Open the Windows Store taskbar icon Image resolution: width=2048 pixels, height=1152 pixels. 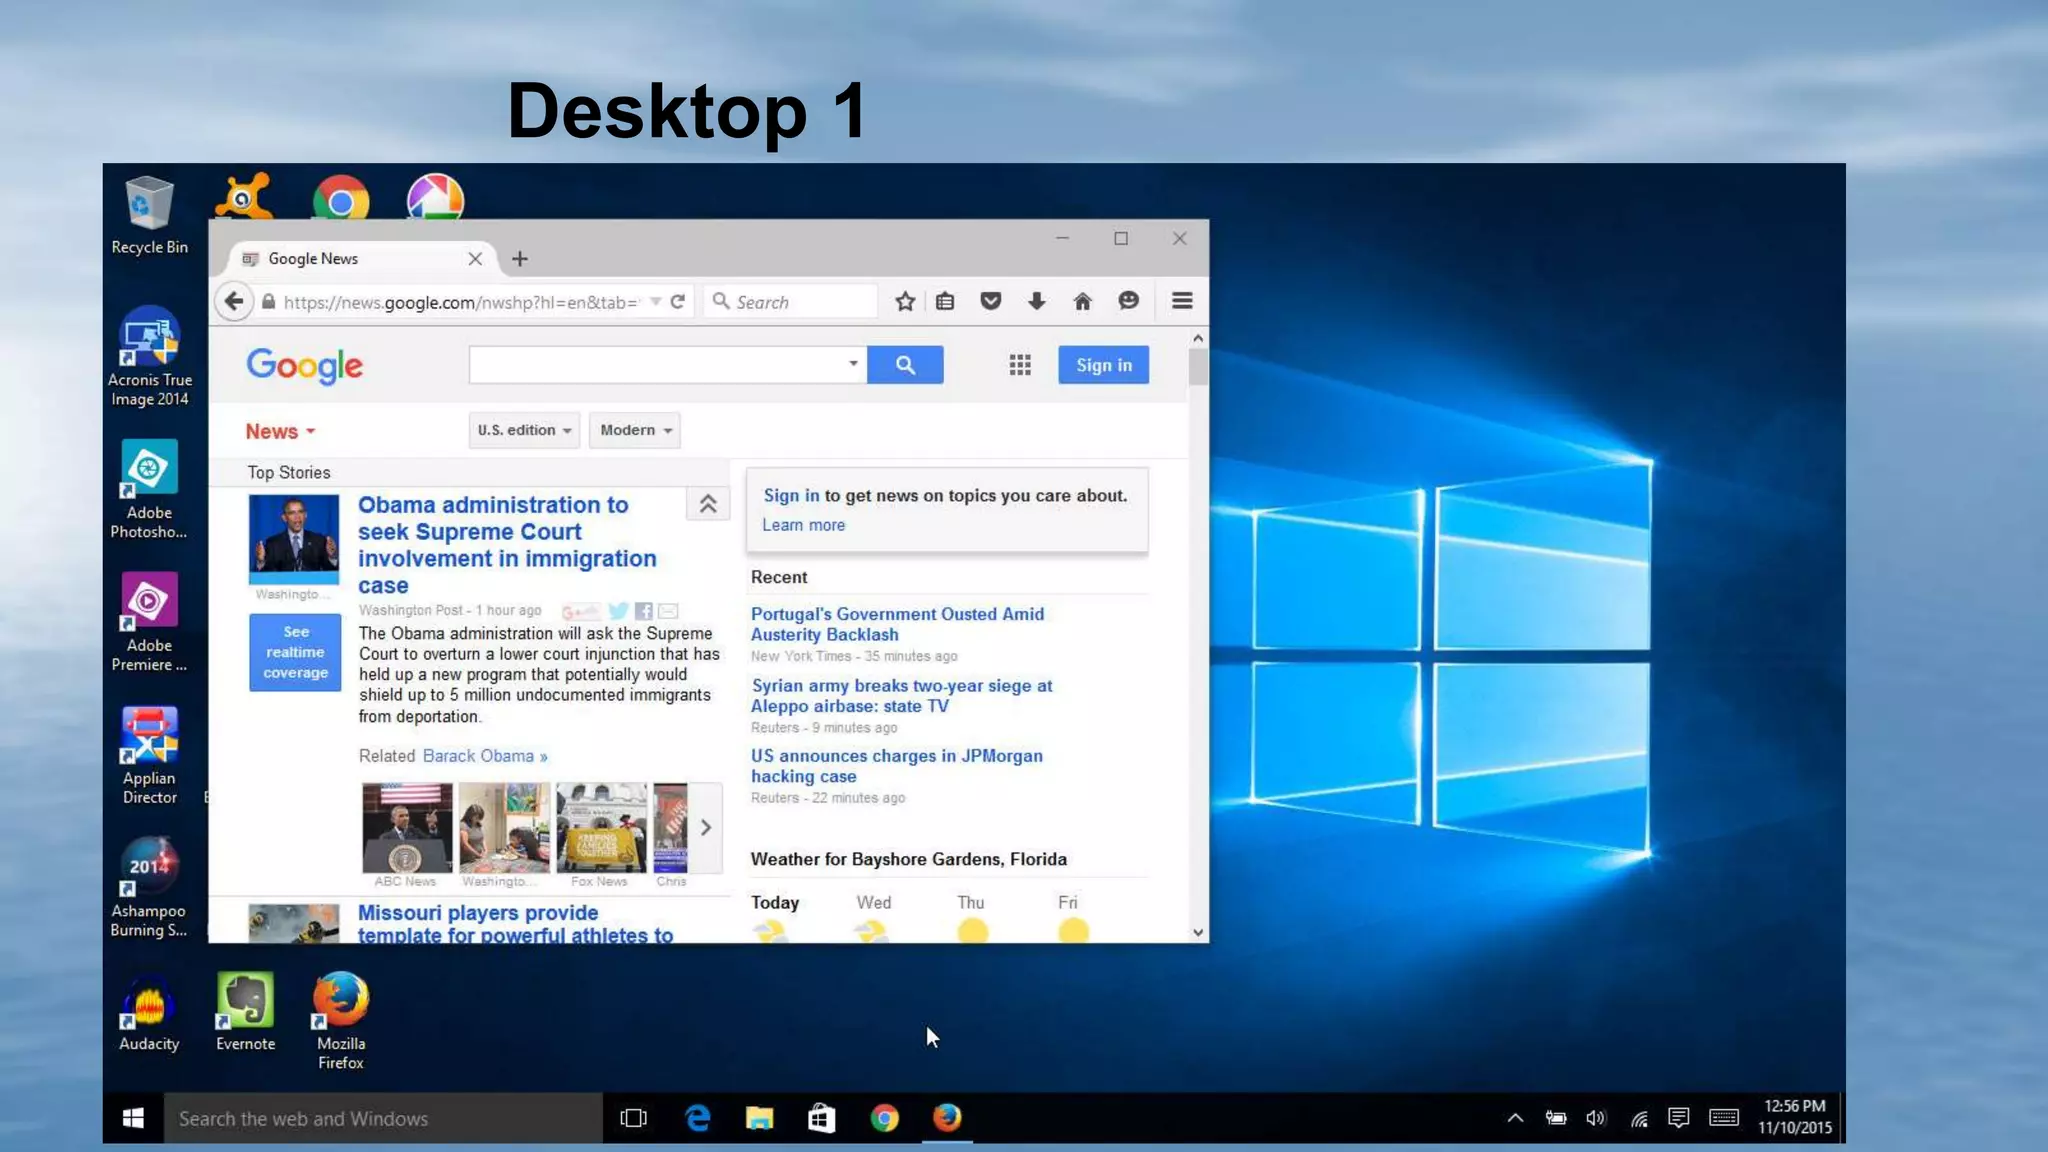pyautogui.click(x=822, y=1118)
